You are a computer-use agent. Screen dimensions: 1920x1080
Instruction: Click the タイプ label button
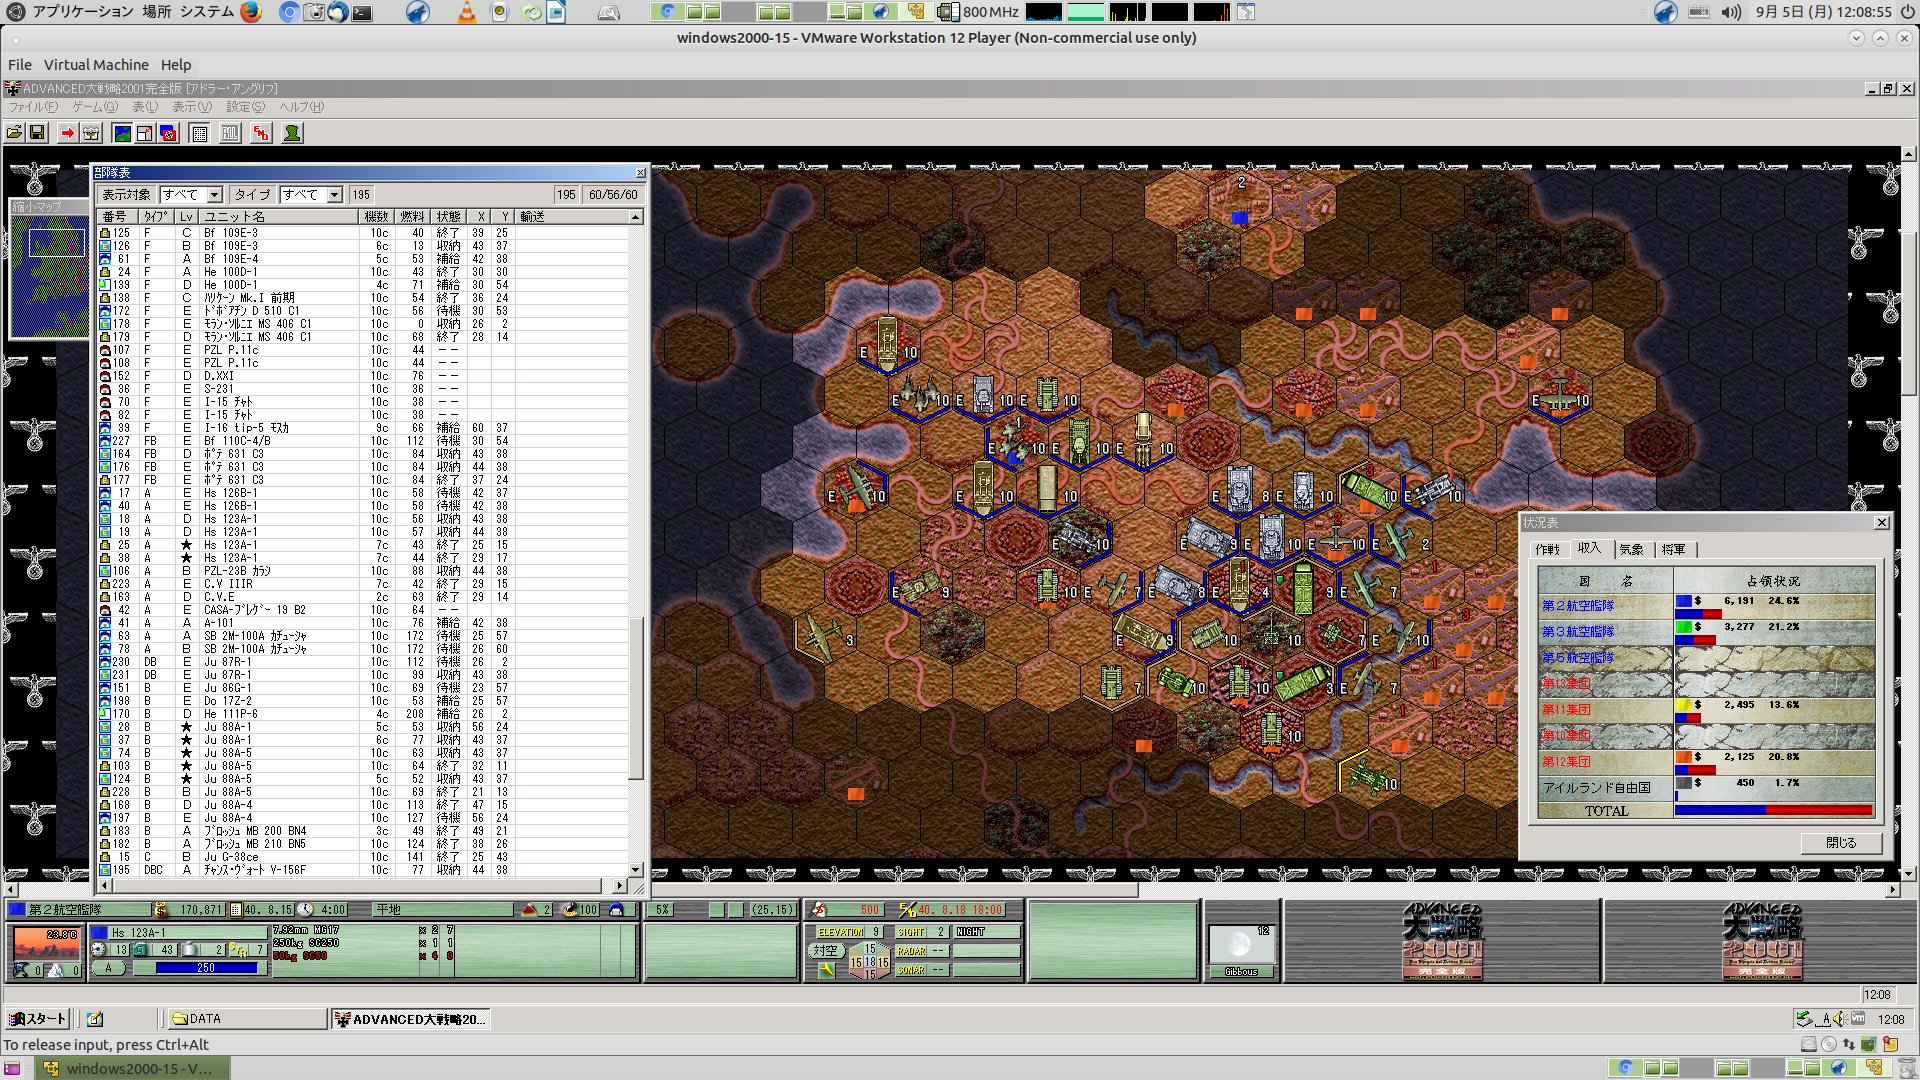coord(252,195)
